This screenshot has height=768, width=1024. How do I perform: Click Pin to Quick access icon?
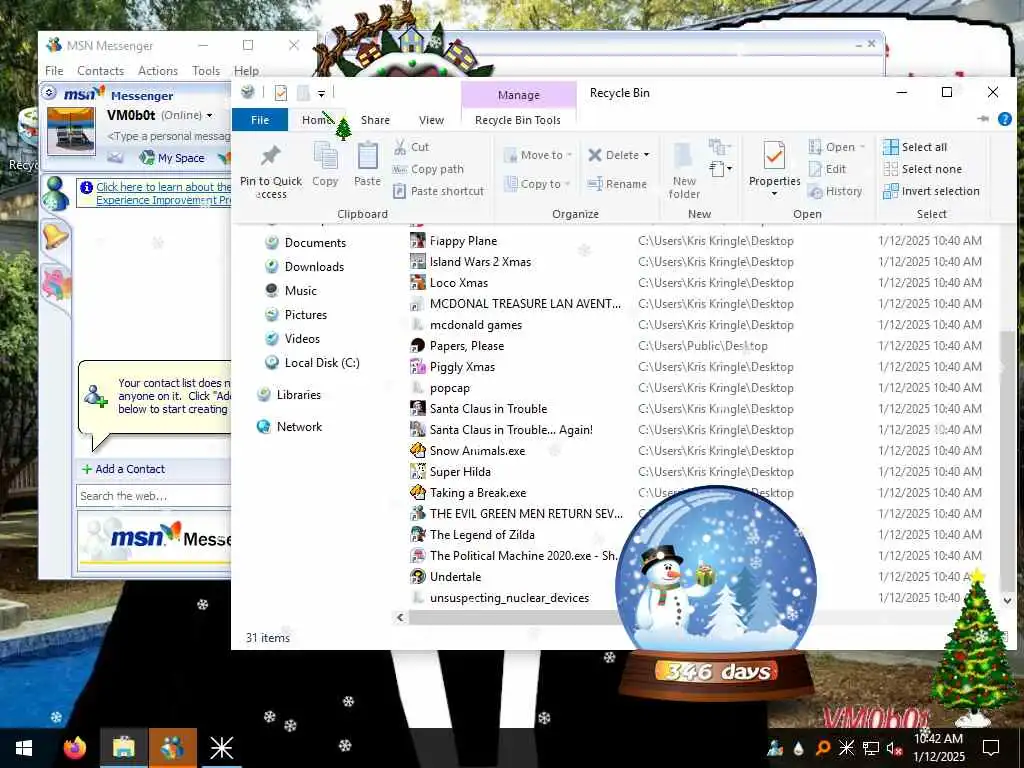[270, 157]
